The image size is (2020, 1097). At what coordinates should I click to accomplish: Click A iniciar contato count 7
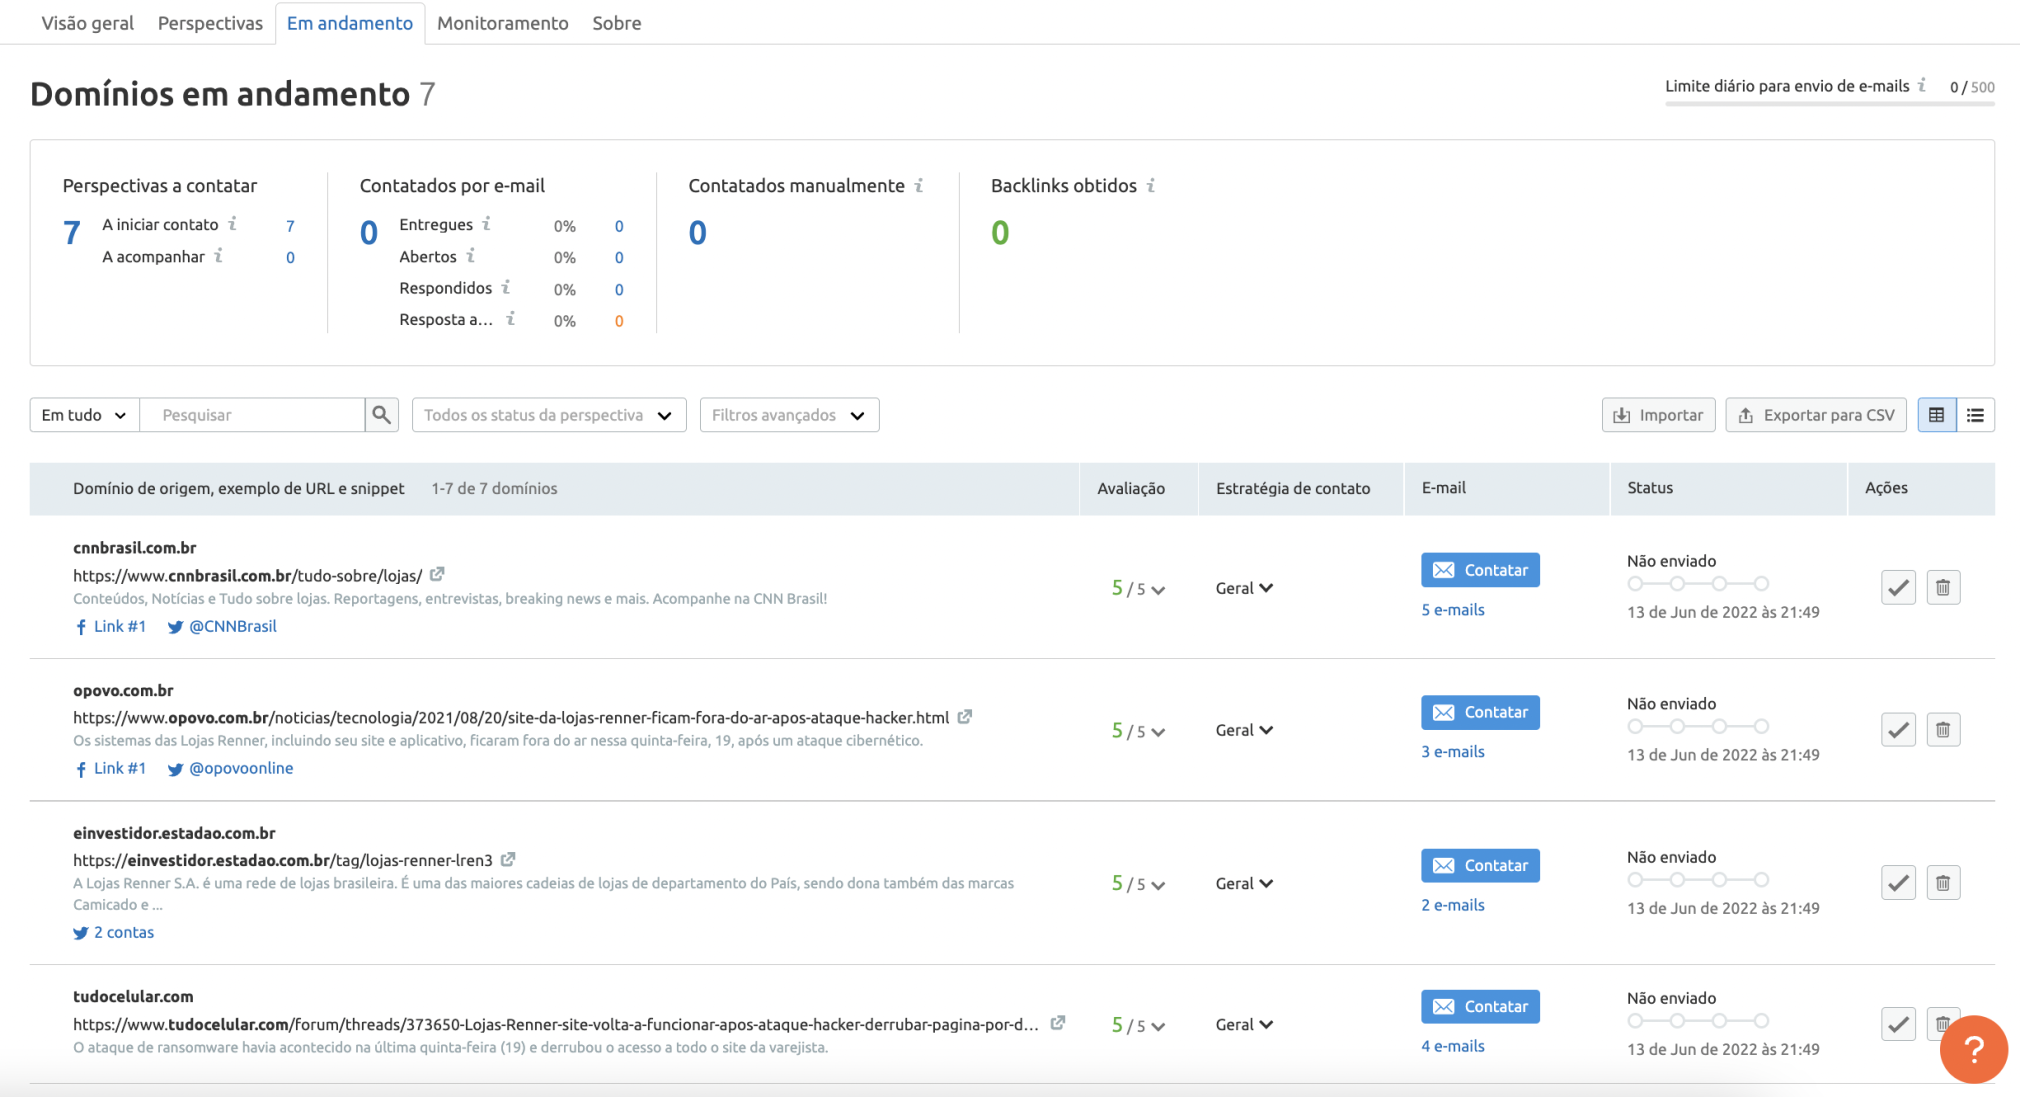(290, 225)
